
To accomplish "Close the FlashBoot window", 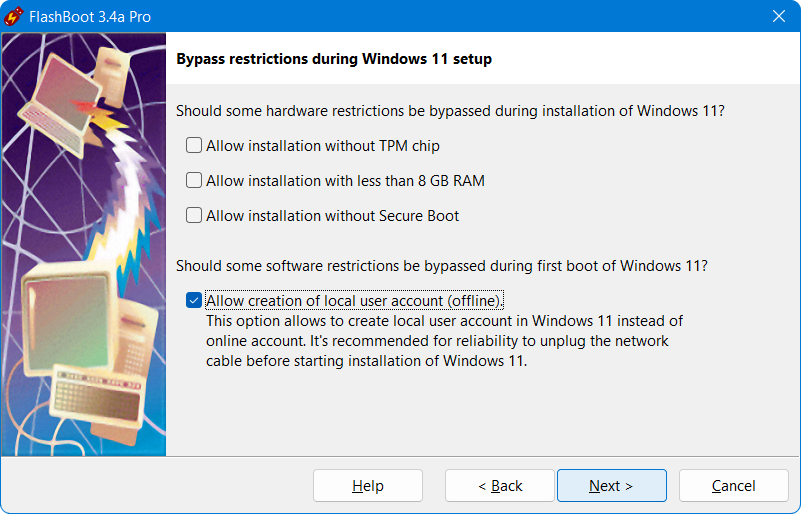I will click(x=778, y=16).
